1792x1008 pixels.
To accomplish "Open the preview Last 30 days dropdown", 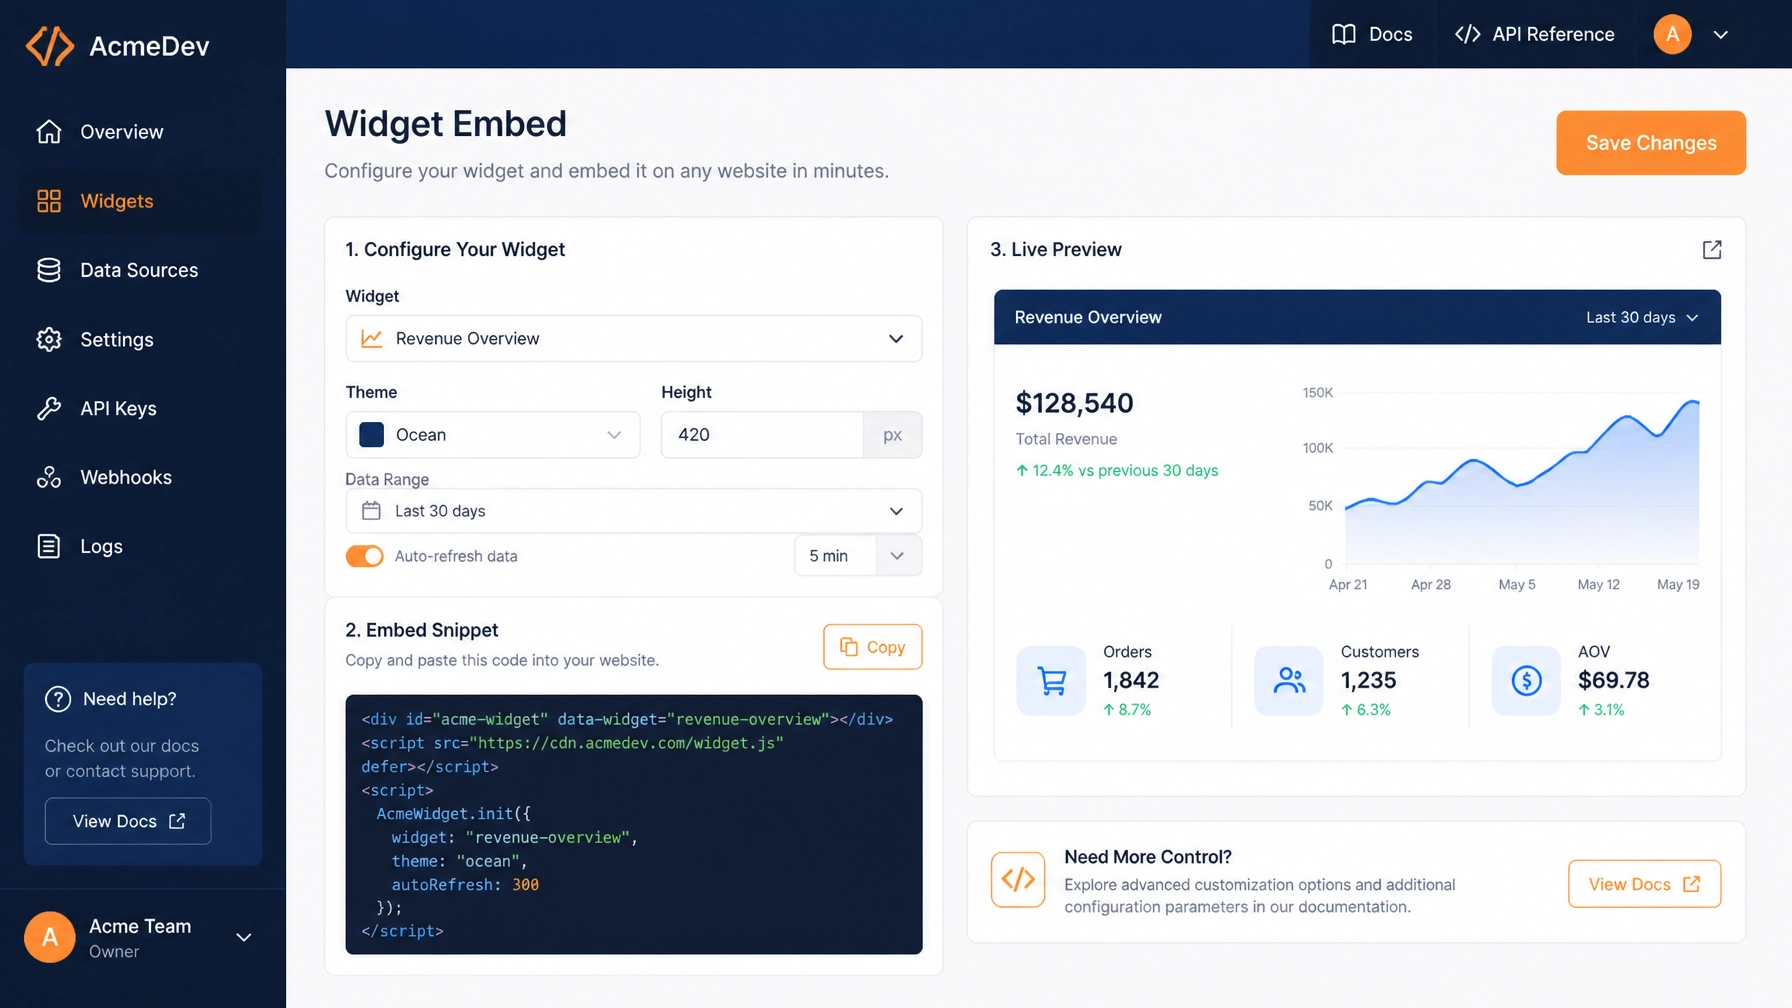I will tap(1642, 317).
